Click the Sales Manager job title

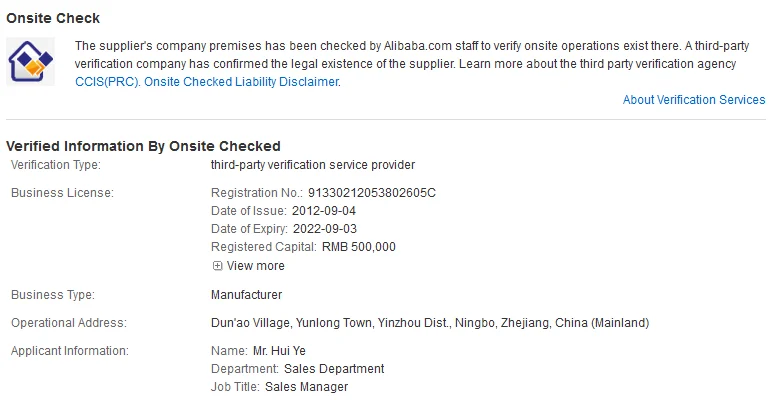(x=306, y=387)
